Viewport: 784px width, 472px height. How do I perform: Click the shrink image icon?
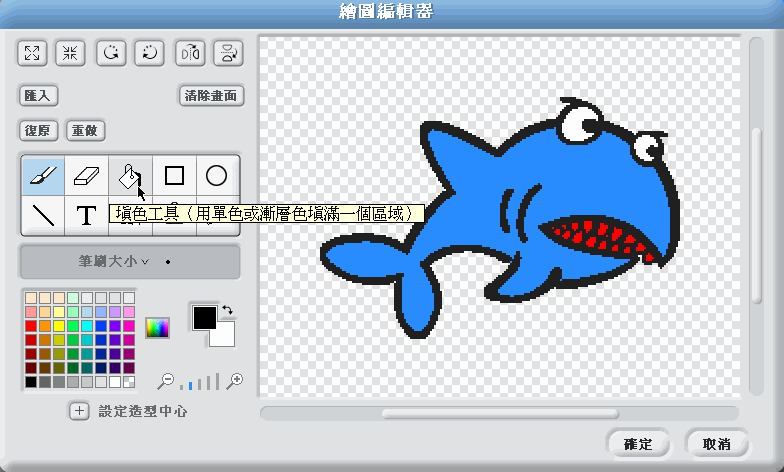point(71,53)
